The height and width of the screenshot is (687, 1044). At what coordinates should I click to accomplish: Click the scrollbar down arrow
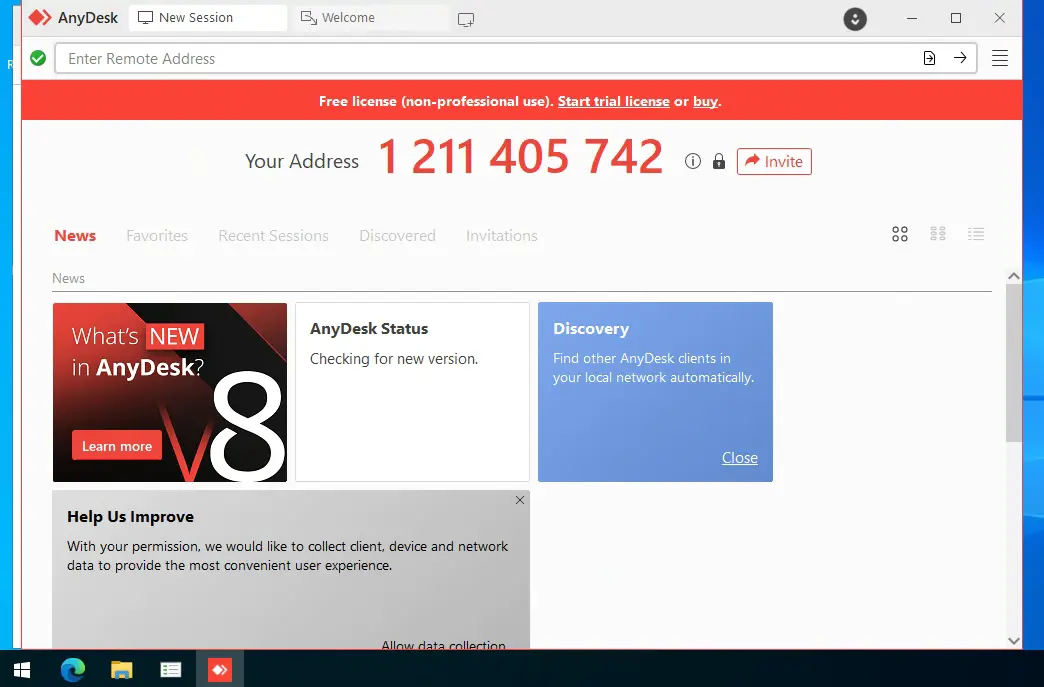click(x=1013, y=641)
